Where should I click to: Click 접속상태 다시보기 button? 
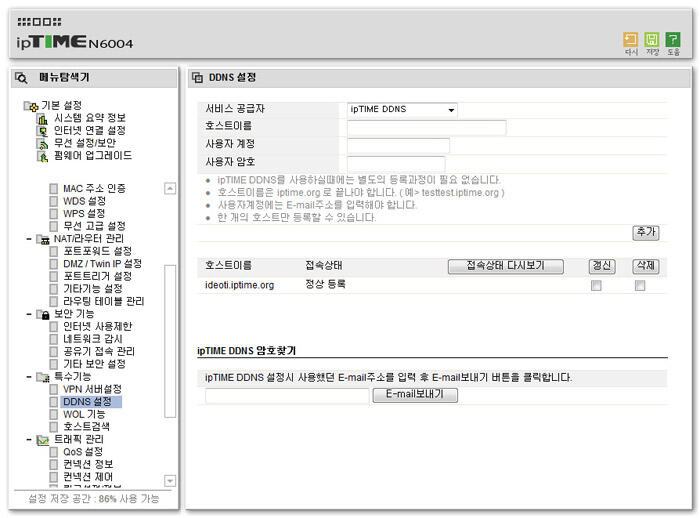(x=506, y=267)
